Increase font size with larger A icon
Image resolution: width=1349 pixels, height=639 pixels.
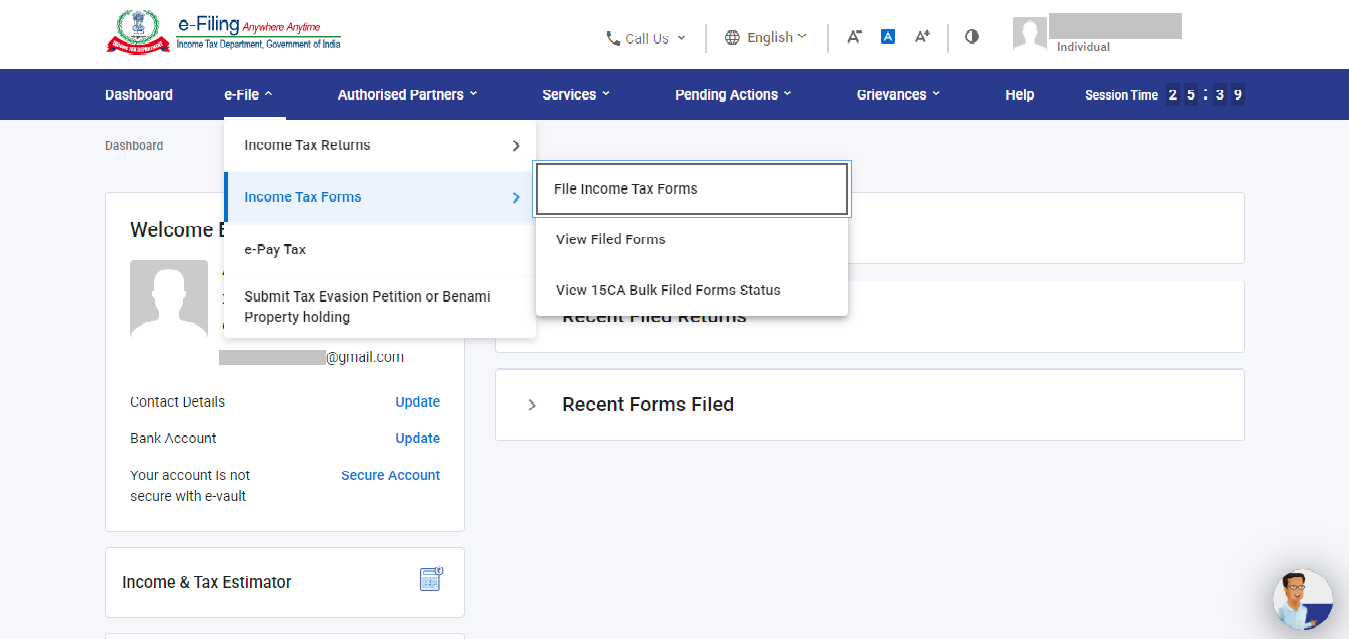coord(922,37)
